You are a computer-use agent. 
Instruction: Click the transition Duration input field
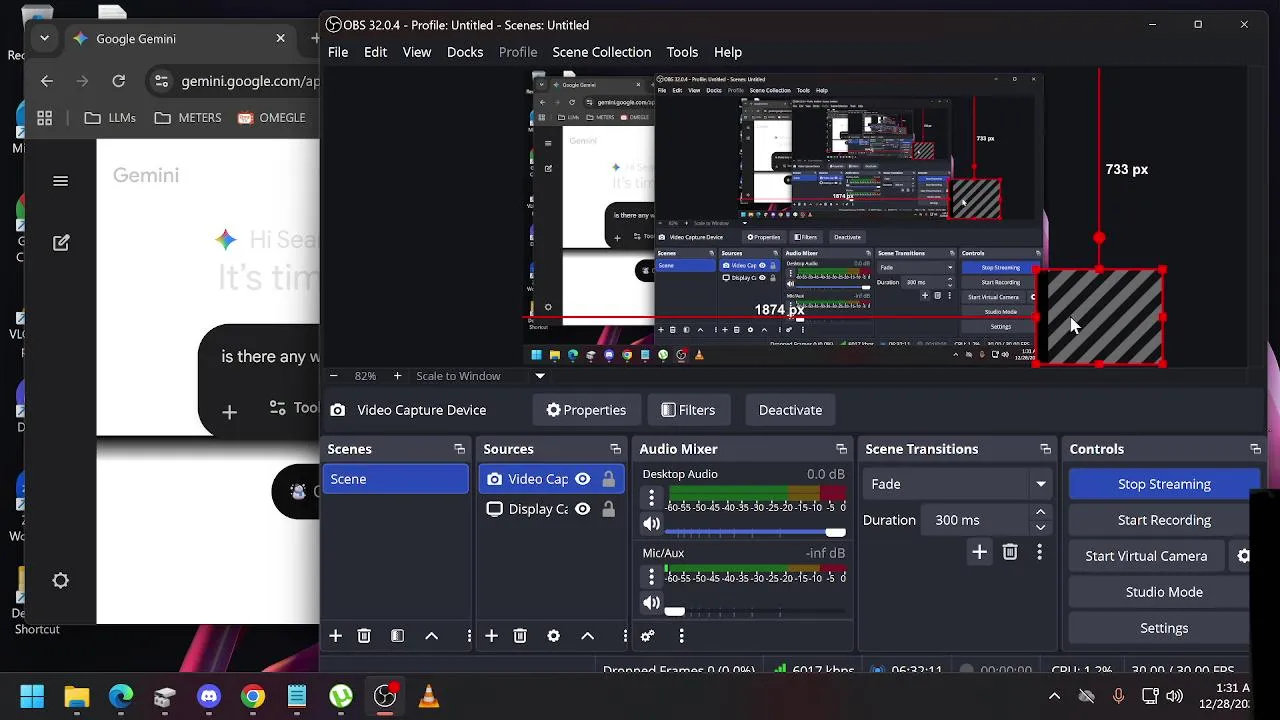975,520
